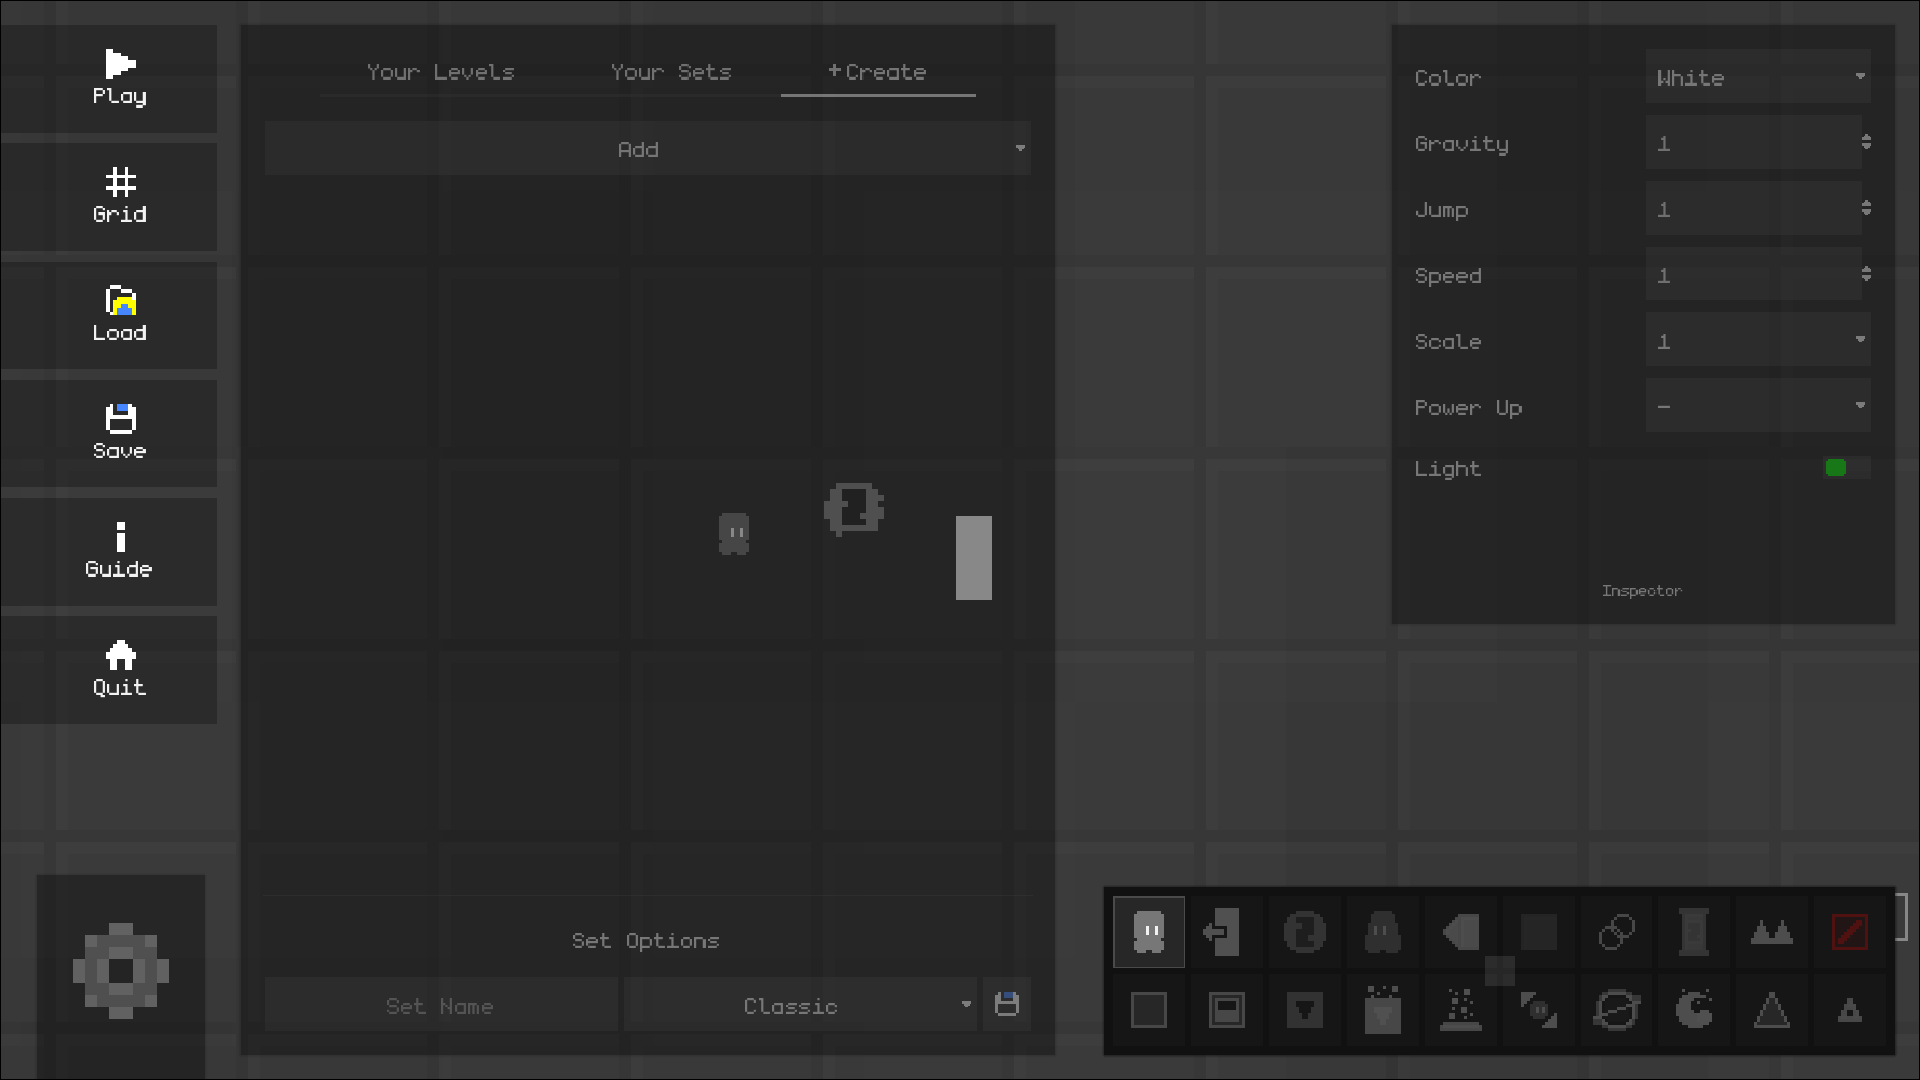The width and height of the screenshot is (1920, 1080).
Task: Select the chain link palette tile
Action: (x=1617, y=932)
